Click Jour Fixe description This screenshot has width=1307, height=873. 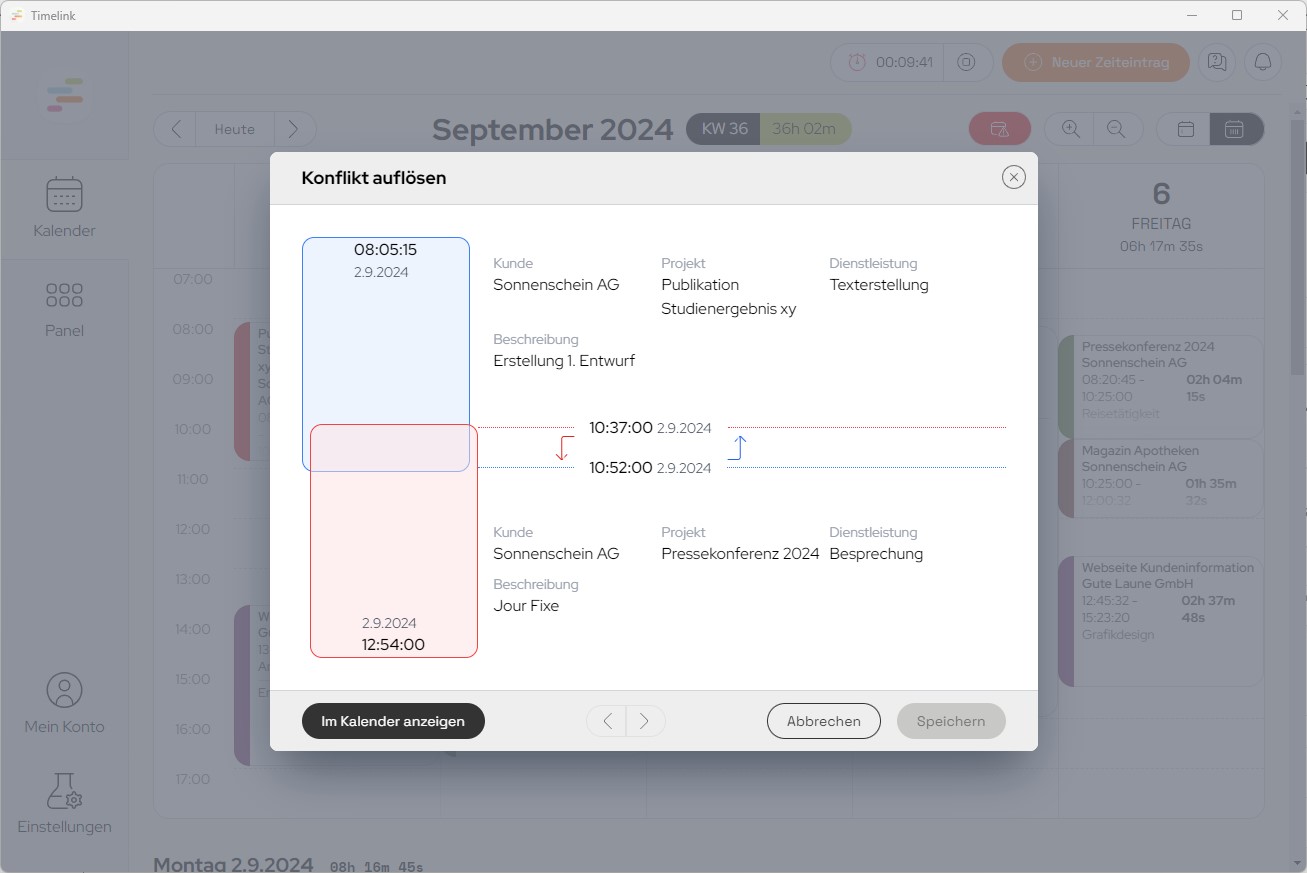[526, 606]
